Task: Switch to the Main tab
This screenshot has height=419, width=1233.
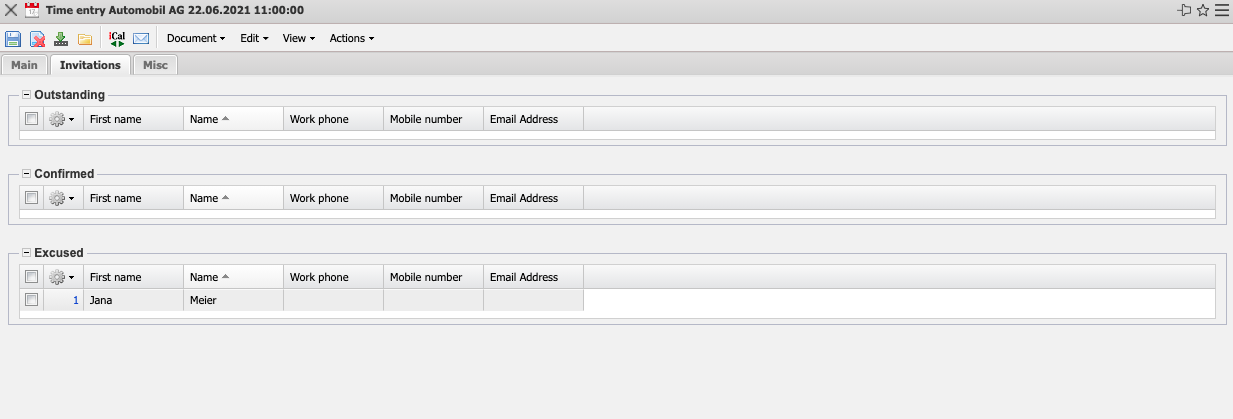Action: 24,65
